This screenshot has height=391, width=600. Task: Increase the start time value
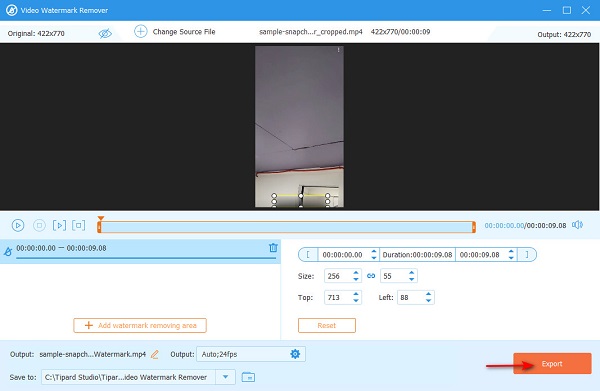pos(374,252)
